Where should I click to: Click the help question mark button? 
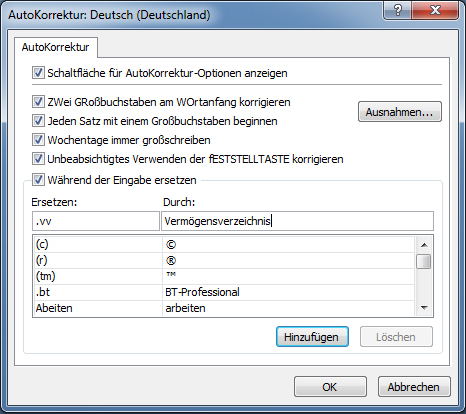tap(397, 11)
